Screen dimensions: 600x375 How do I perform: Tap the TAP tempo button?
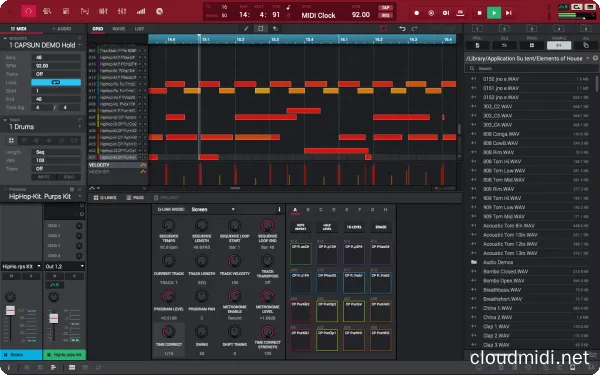[385, 8]
